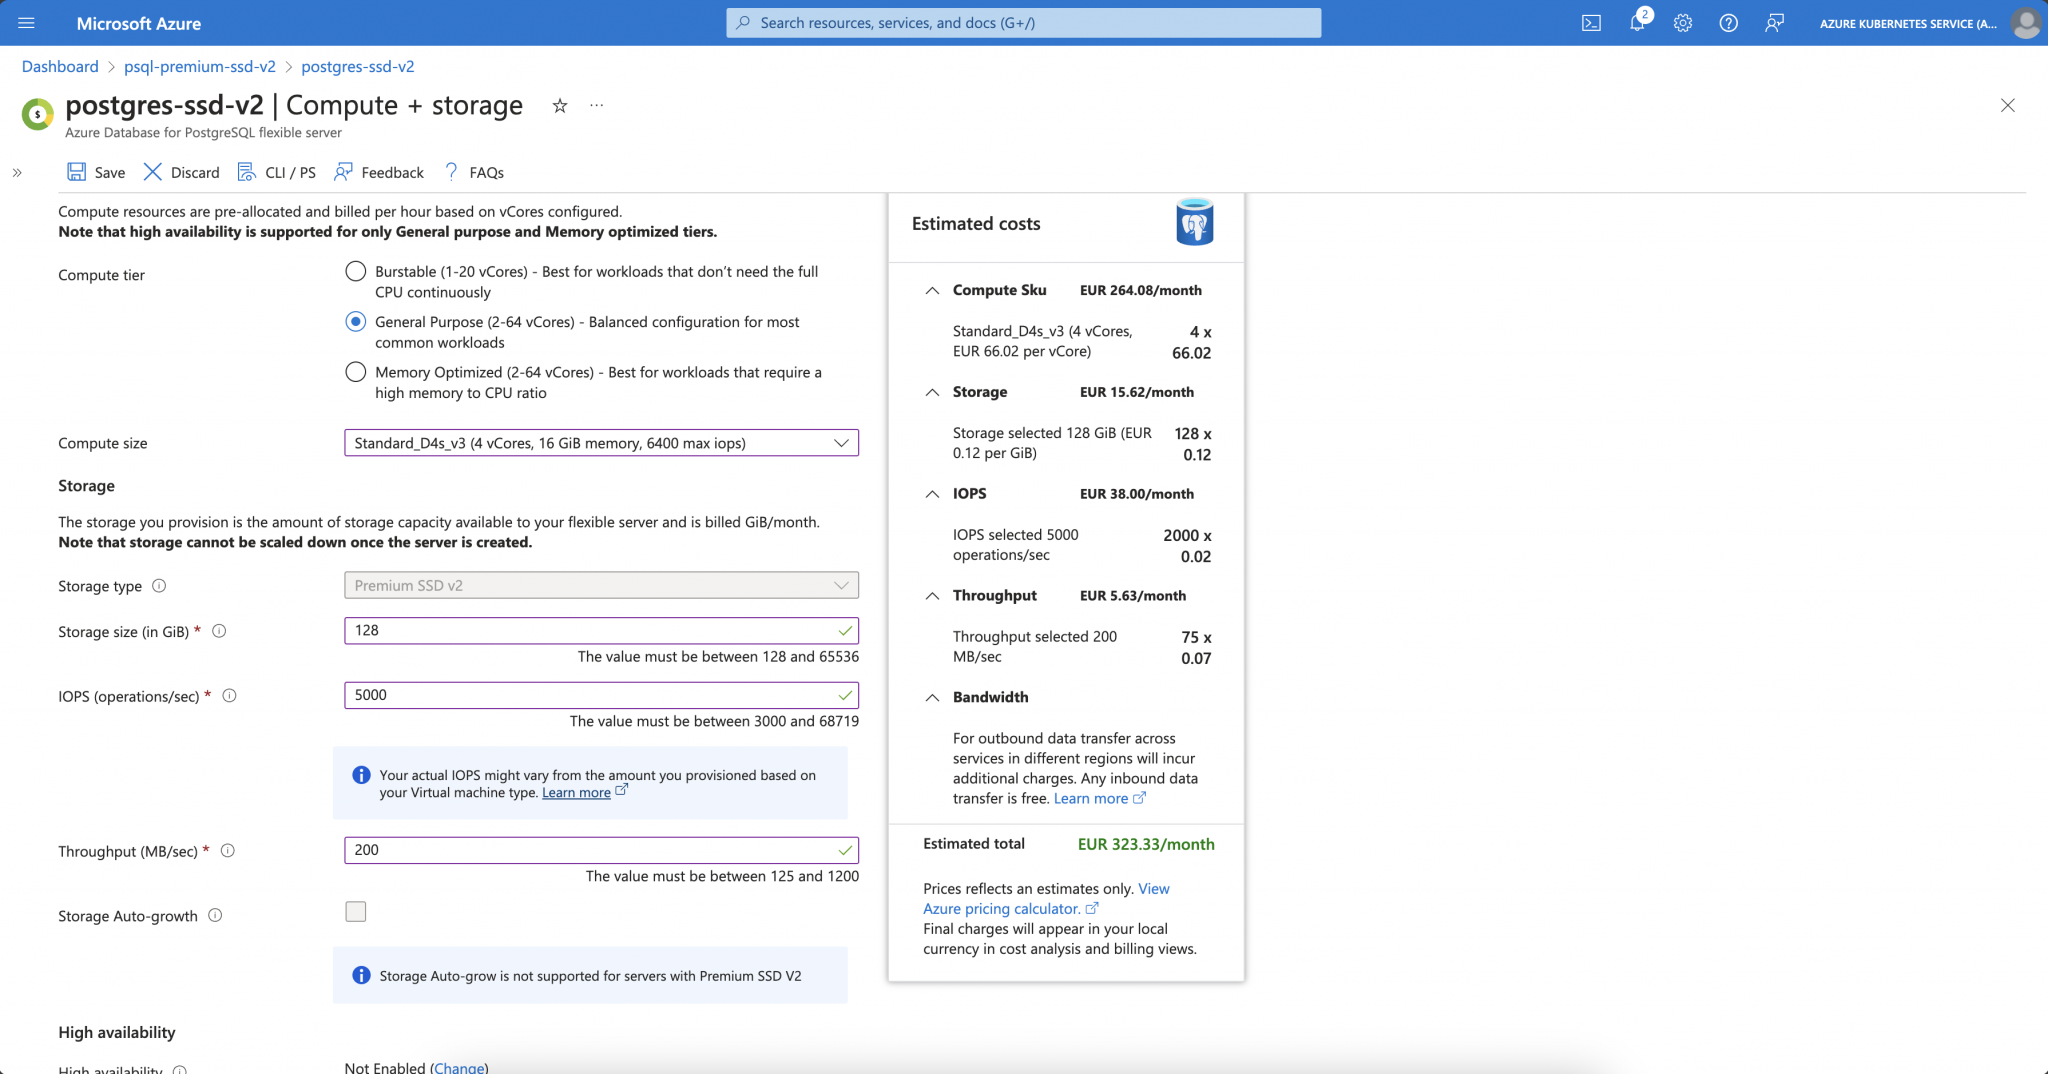The height and width of the screenshot is (1074, 2048).
Task: Collapse the Bandwidth section in Estimated costs
Action: [x=932, y=697]
